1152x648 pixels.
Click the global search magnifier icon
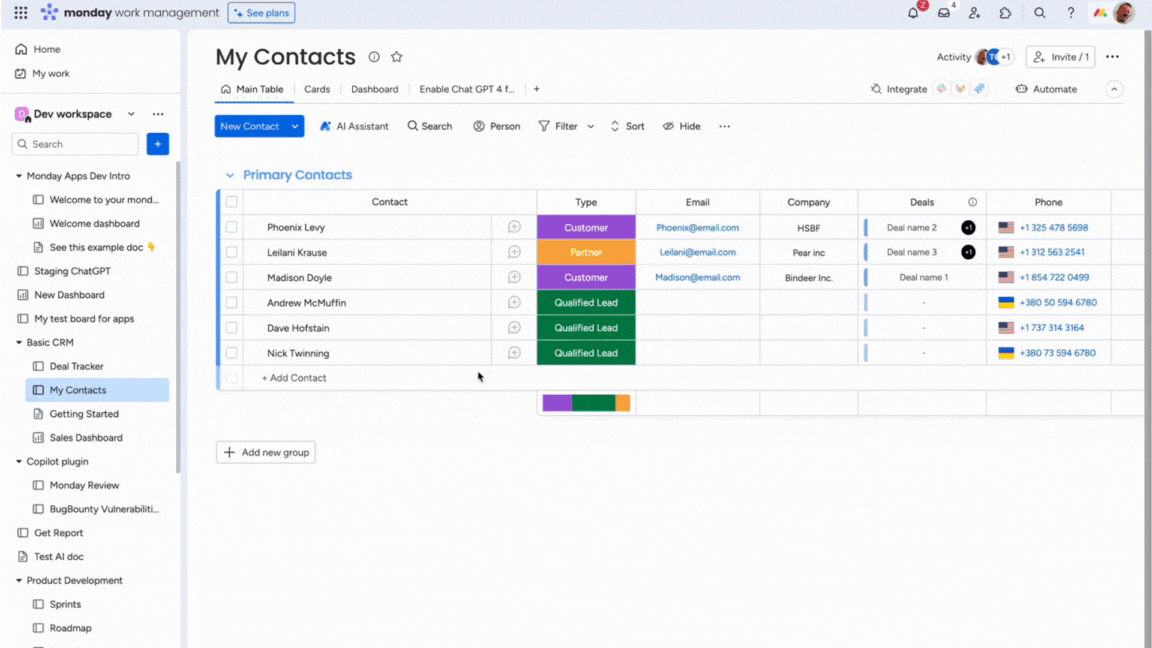click(x=1040, y=12)
